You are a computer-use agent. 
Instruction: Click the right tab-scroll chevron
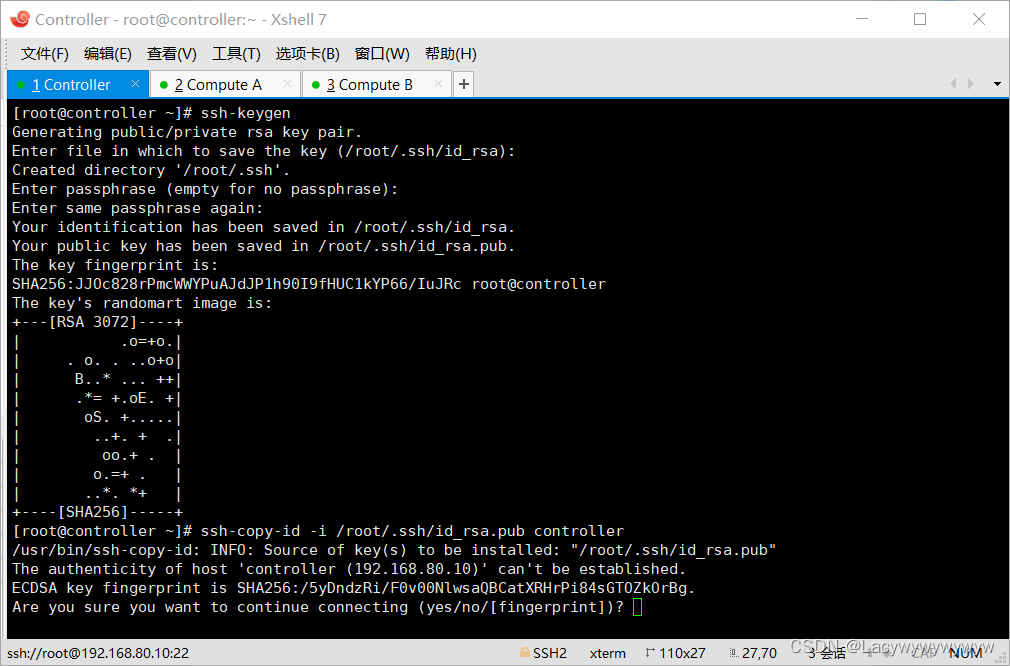[x=969, y=84]
